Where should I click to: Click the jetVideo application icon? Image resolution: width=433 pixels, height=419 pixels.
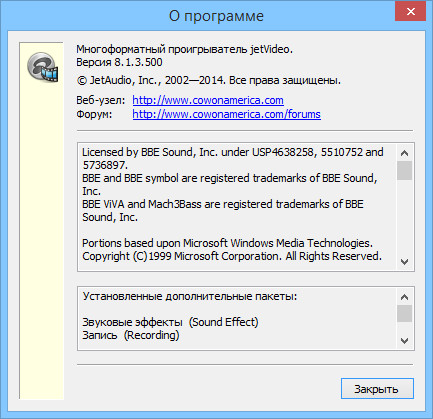(42, 67)
